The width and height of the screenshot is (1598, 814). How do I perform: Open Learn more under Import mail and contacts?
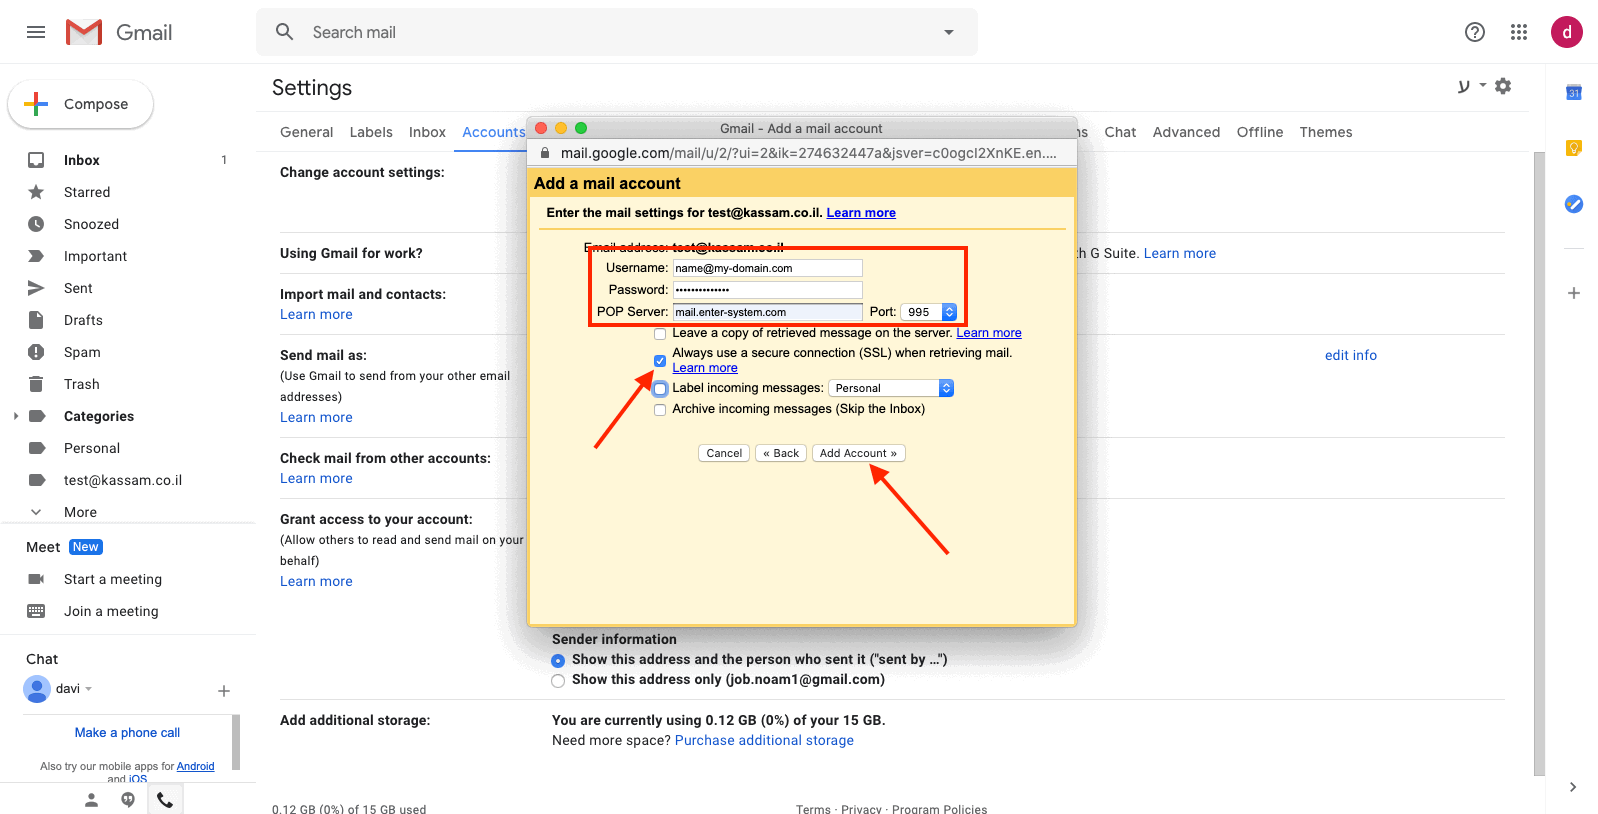(x=316, y=314)
